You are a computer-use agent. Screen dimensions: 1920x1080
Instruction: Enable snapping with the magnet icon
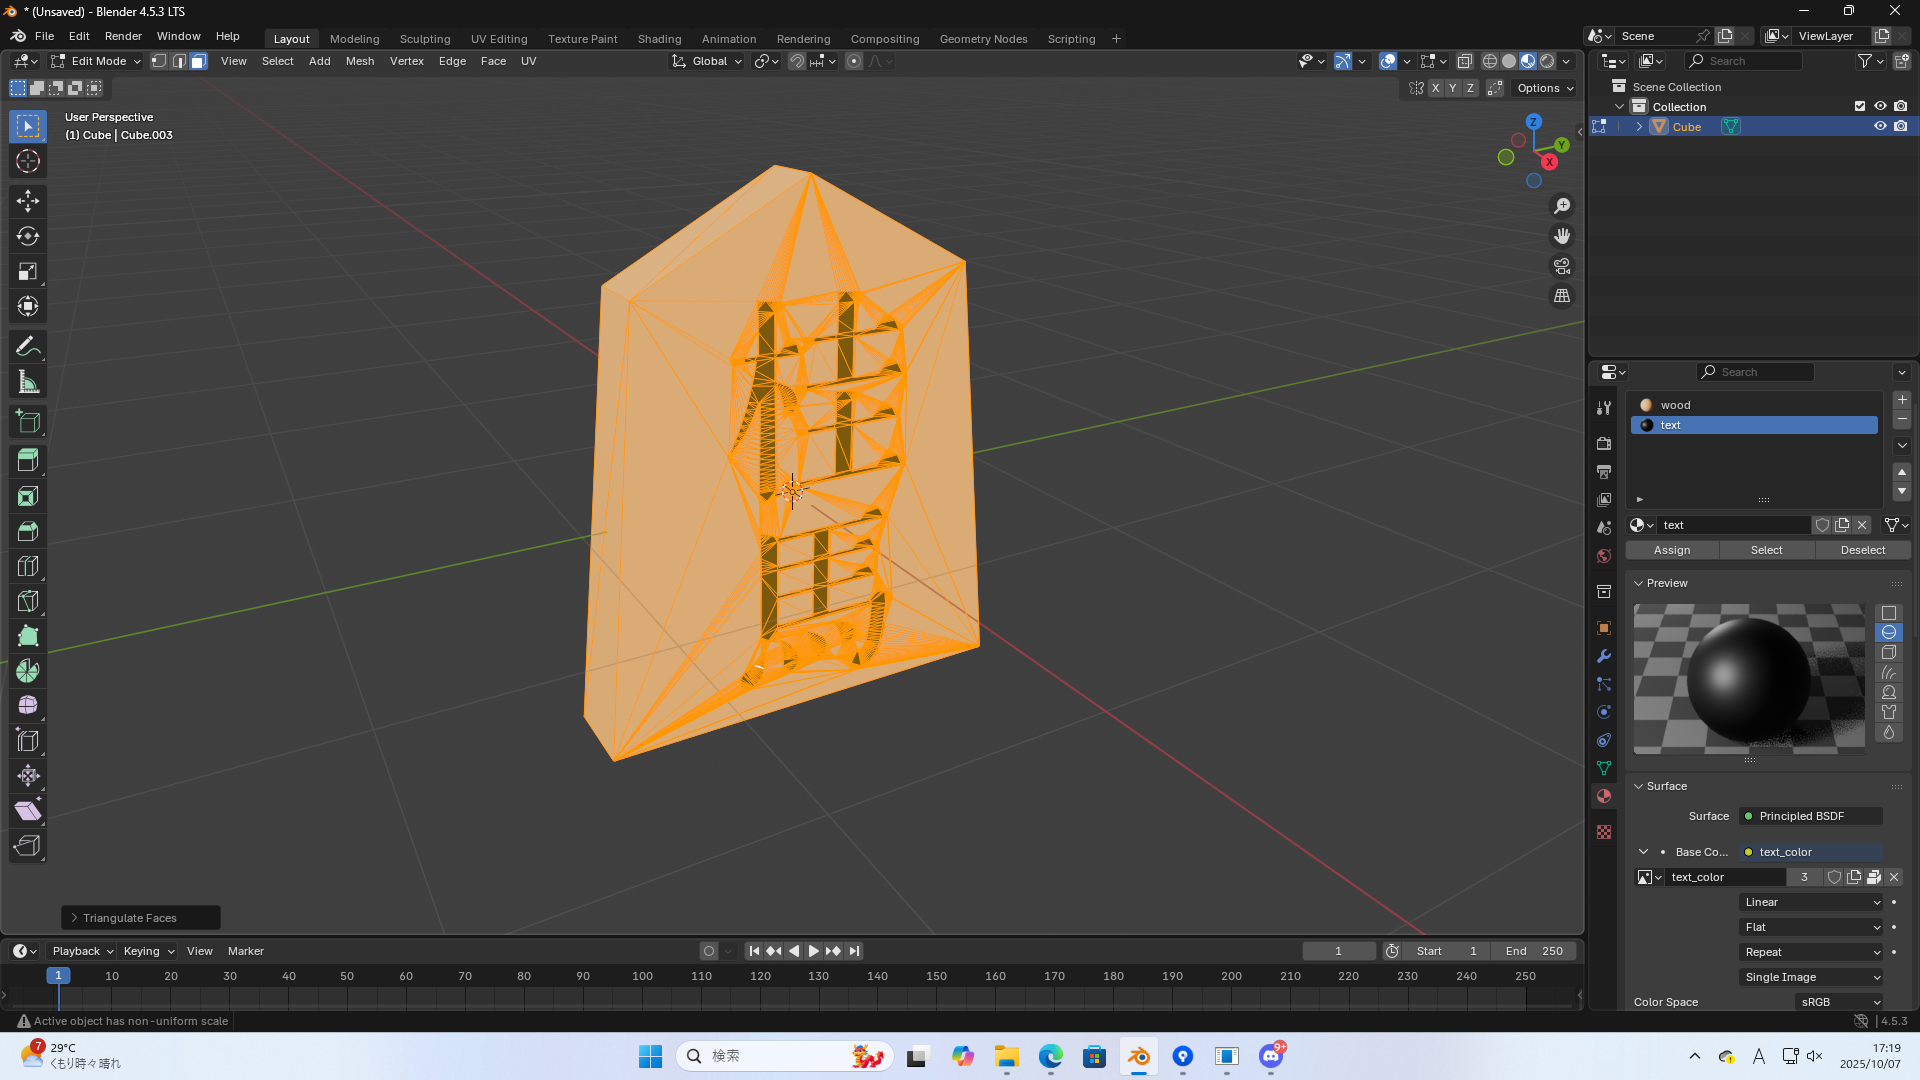(796, 61)
